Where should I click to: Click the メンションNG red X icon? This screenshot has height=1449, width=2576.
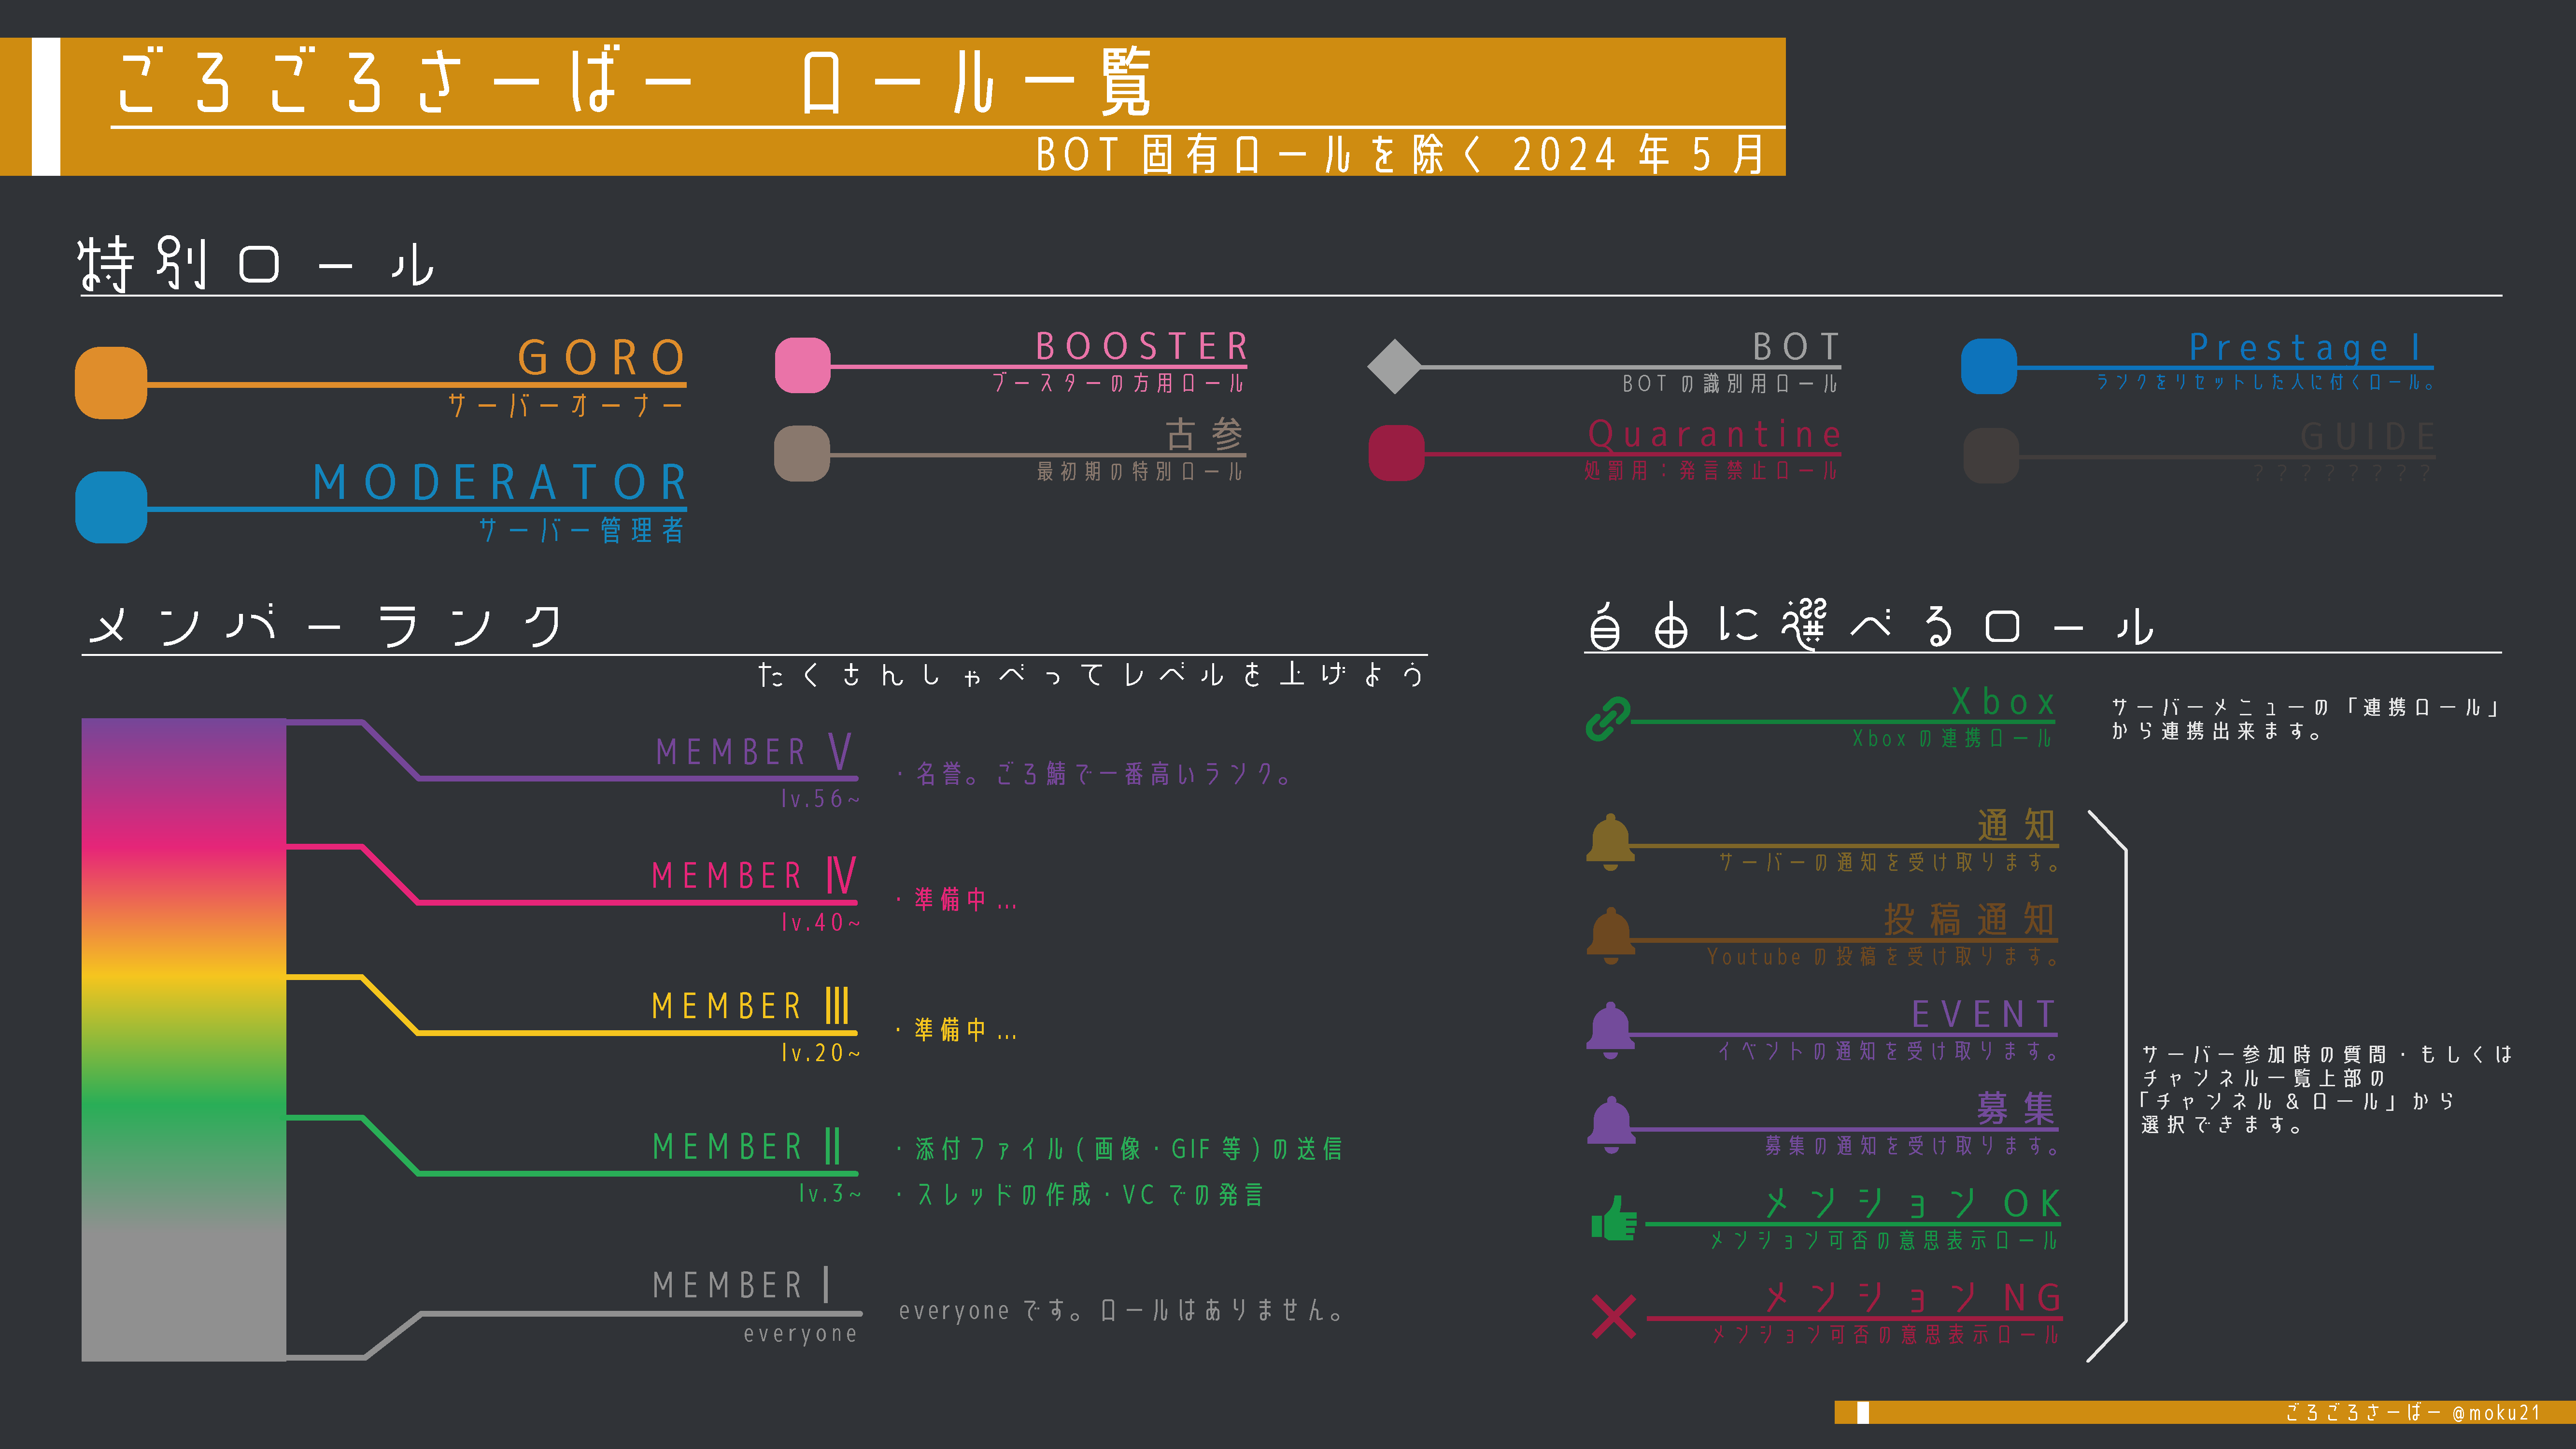(x=1614, y=1316)
